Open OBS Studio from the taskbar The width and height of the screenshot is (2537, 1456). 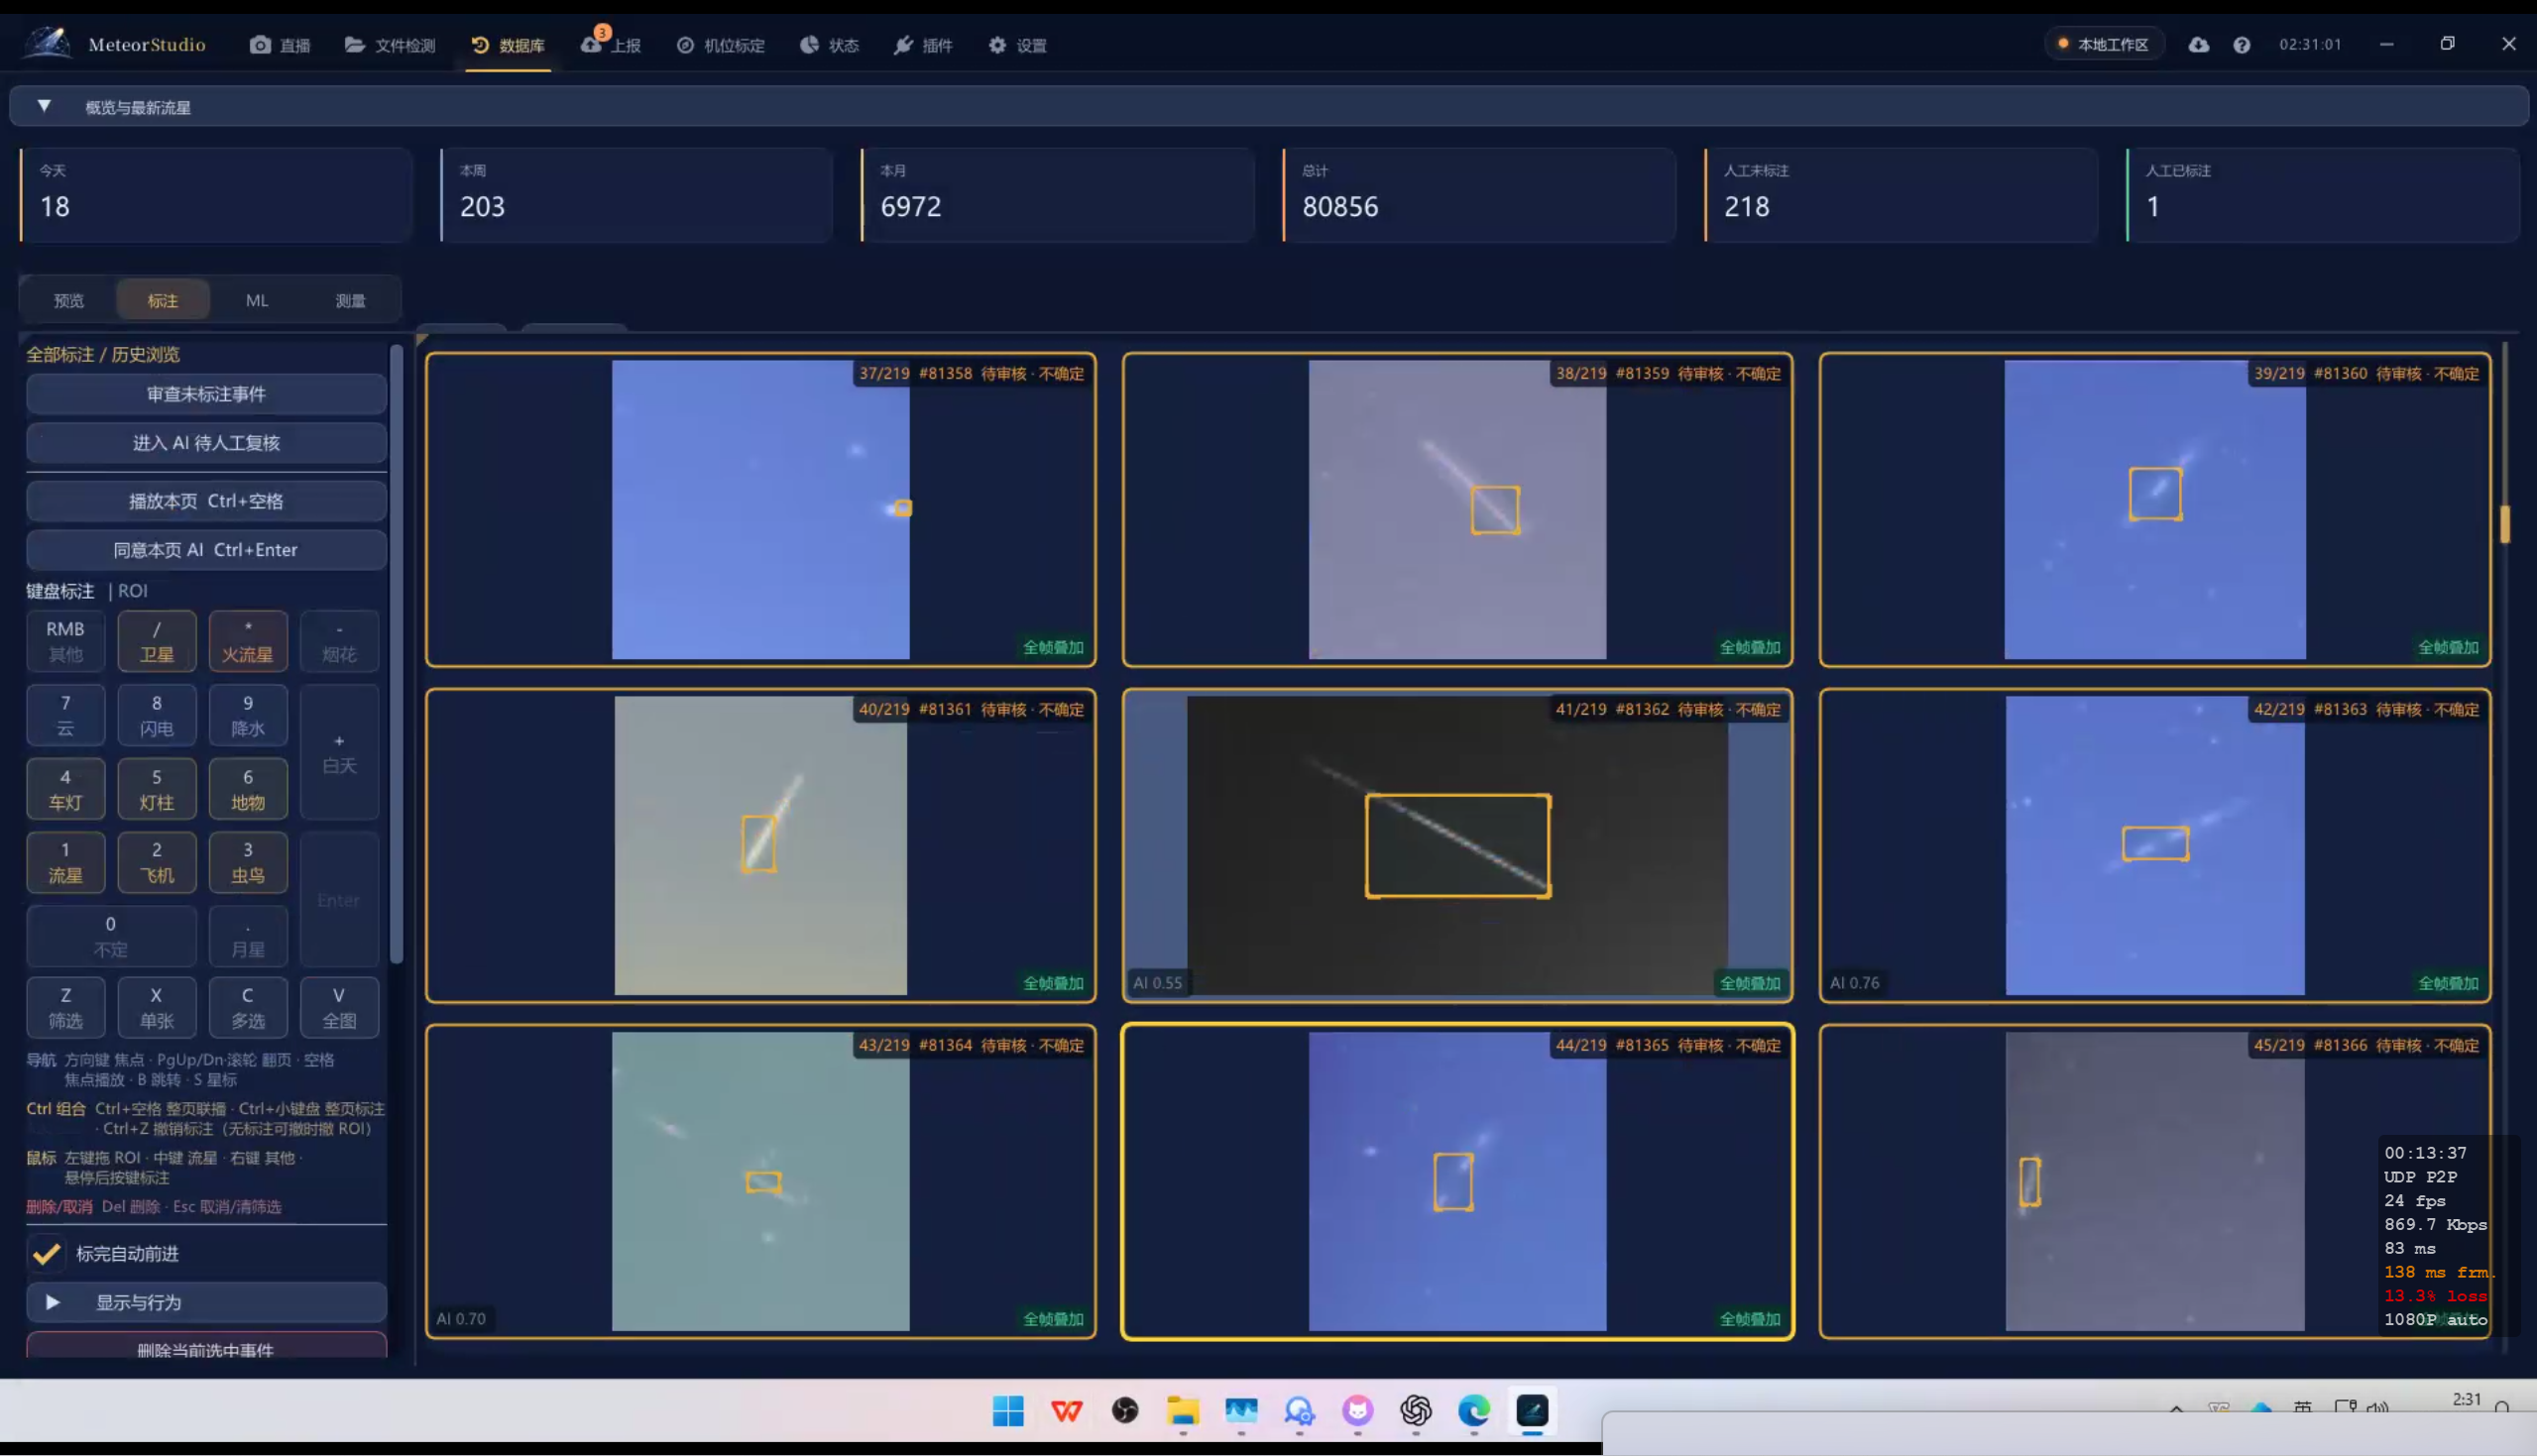click(x=1125, y=1411)
